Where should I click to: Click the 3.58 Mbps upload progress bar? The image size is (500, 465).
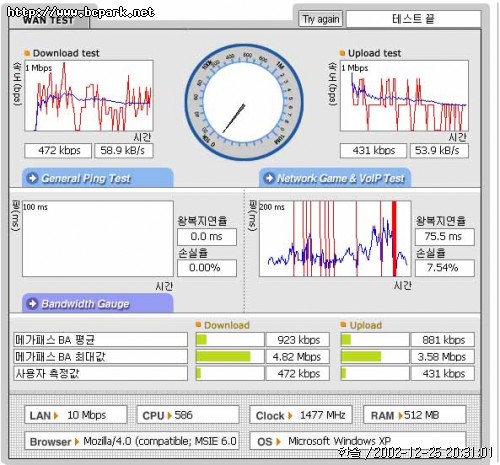[x=375, y=357]
